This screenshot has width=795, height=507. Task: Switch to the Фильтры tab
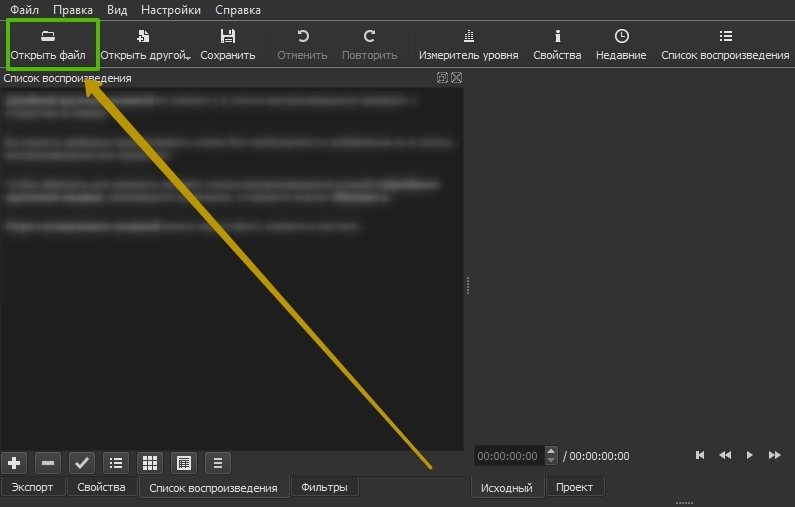point(324,487)
